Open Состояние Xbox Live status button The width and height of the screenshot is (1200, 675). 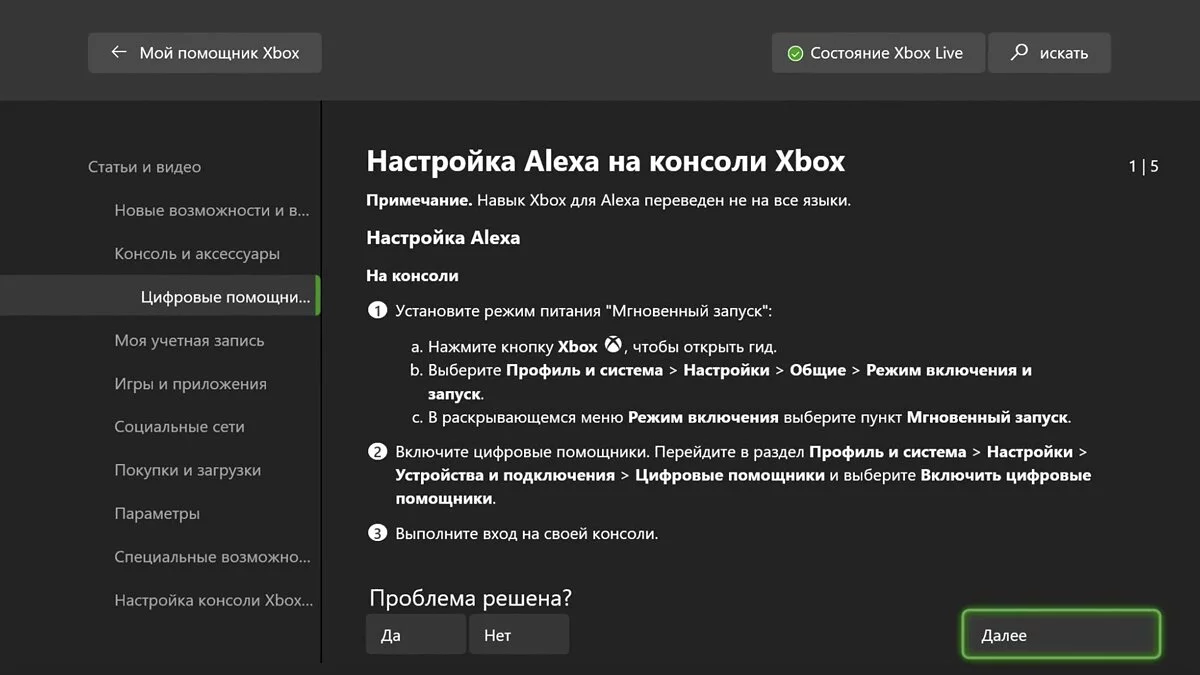pyautogui.click(x=878, y=53)
